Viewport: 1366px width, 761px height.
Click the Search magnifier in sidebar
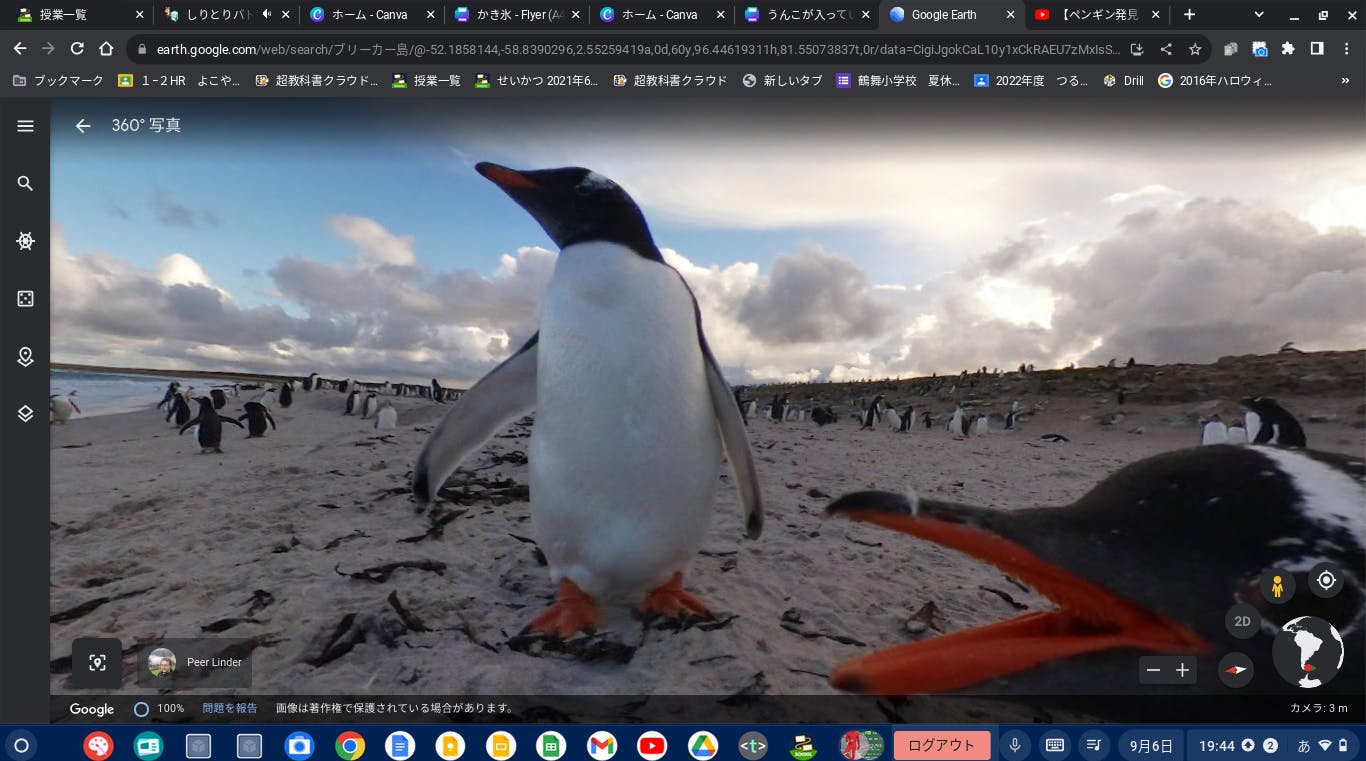point(25,183)
